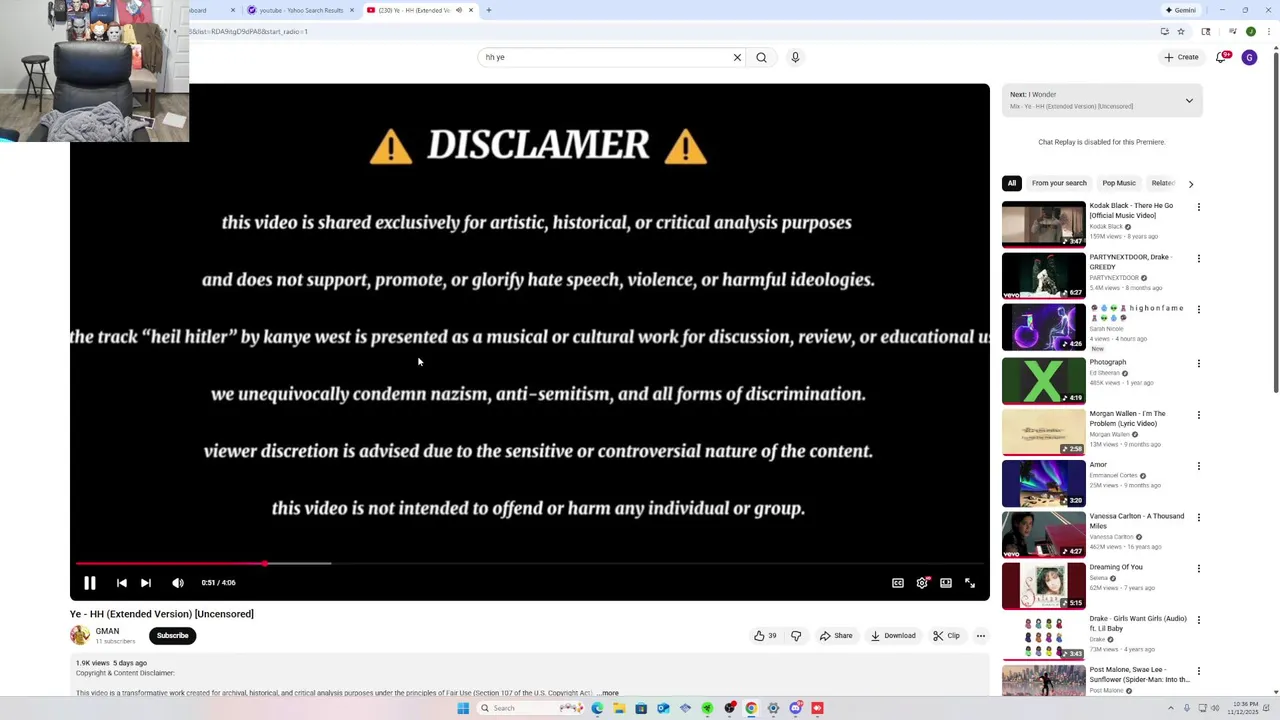The image size is (1280, 720).
Task: Open Vanessa Carlton A Thousand Miles thumbnail
Action: click(x=1043, y=535)
